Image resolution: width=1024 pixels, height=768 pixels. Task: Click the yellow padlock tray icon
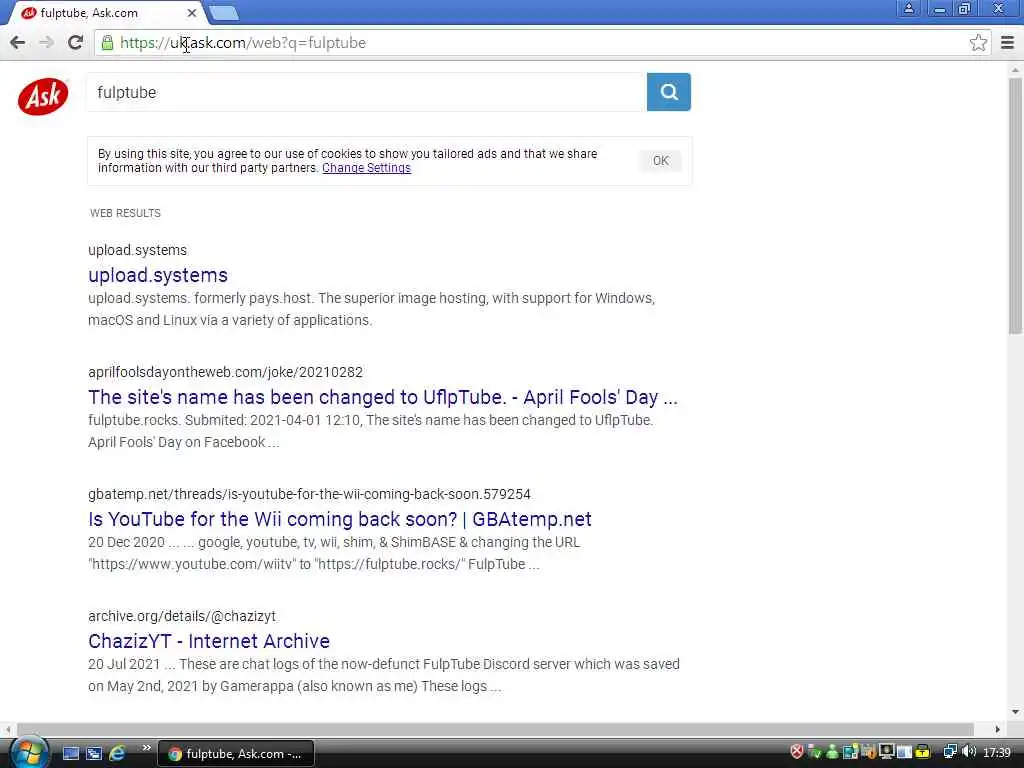coord(922,752)
